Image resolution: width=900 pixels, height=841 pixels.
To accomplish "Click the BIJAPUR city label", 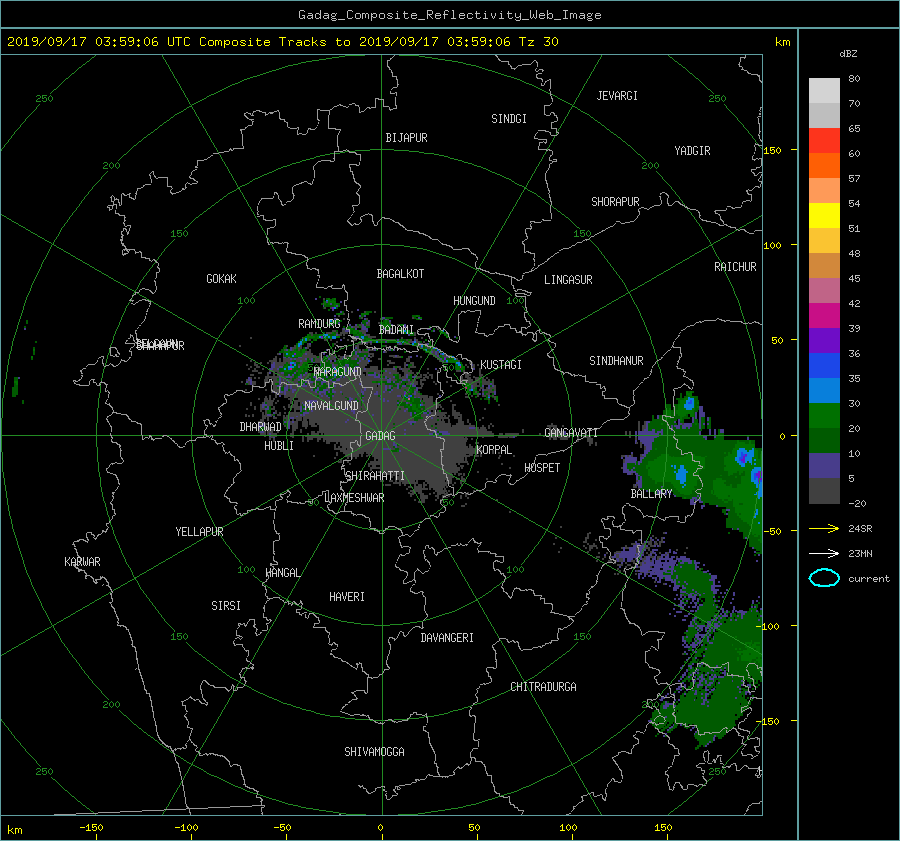I will click(x=406, y=138).
